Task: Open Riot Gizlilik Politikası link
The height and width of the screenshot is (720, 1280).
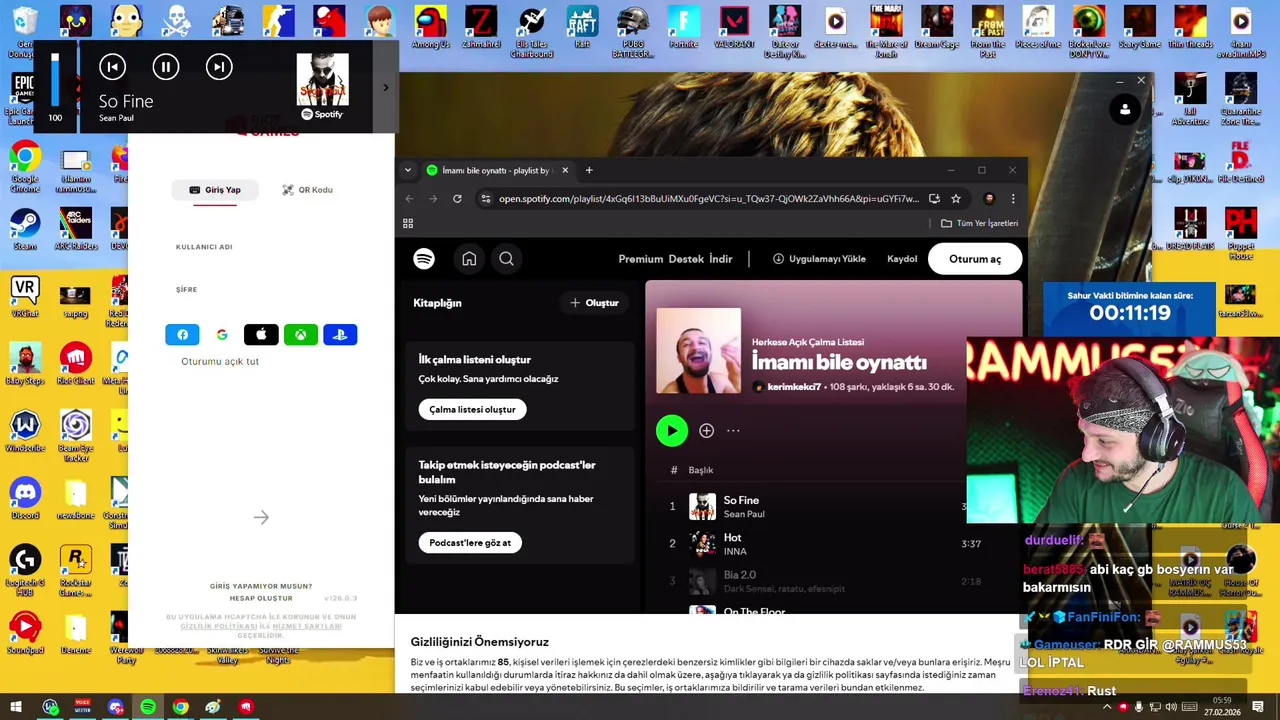Action: 219,626
